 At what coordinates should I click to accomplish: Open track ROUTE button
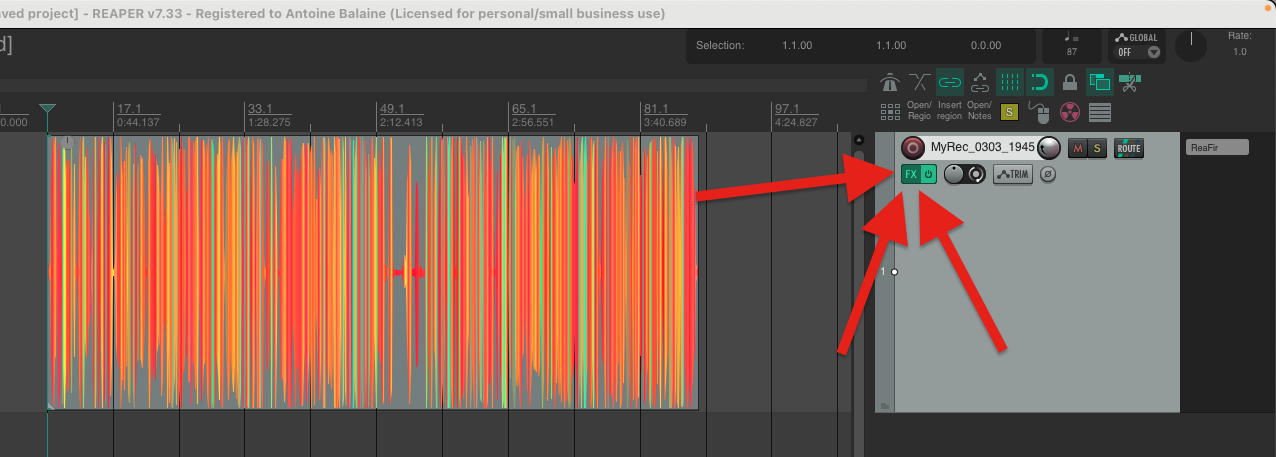tap(1129, 148)
